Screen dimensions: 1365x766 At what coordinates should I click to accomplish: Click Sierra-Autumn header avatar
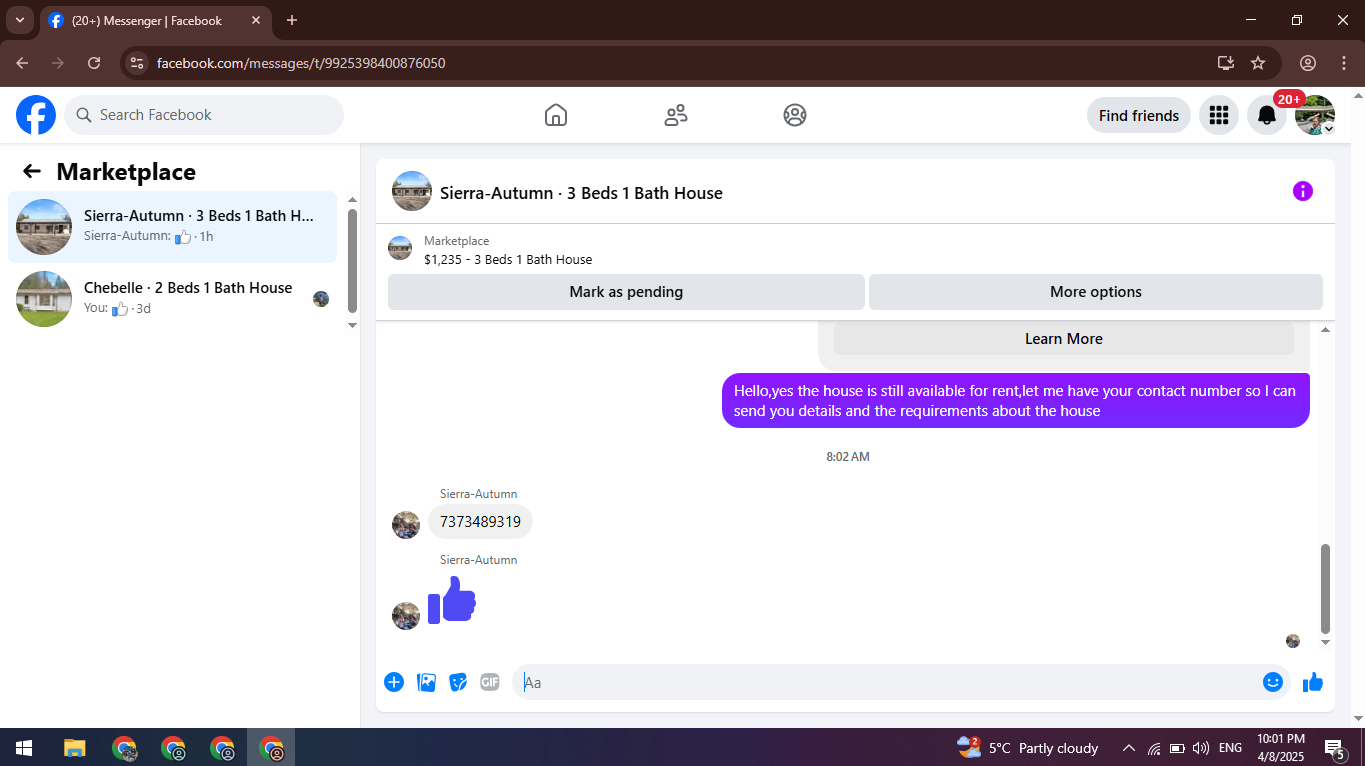click(412, 191)
